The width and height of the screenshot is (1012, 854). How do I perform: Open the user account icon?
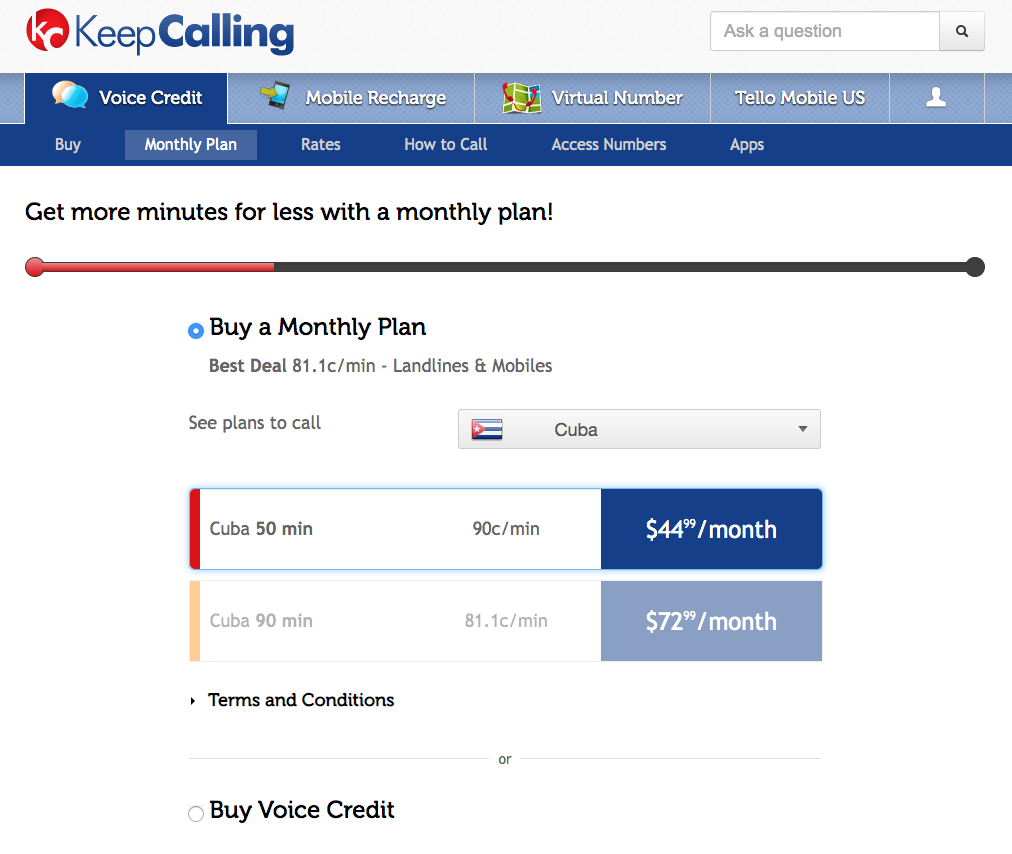click(936, 97)
